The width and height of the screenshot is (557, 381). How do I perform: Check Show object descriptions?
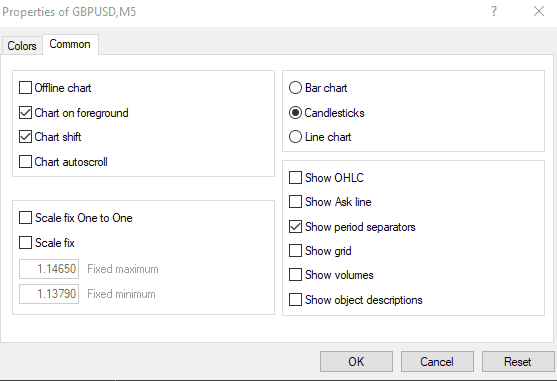point(295,300)
